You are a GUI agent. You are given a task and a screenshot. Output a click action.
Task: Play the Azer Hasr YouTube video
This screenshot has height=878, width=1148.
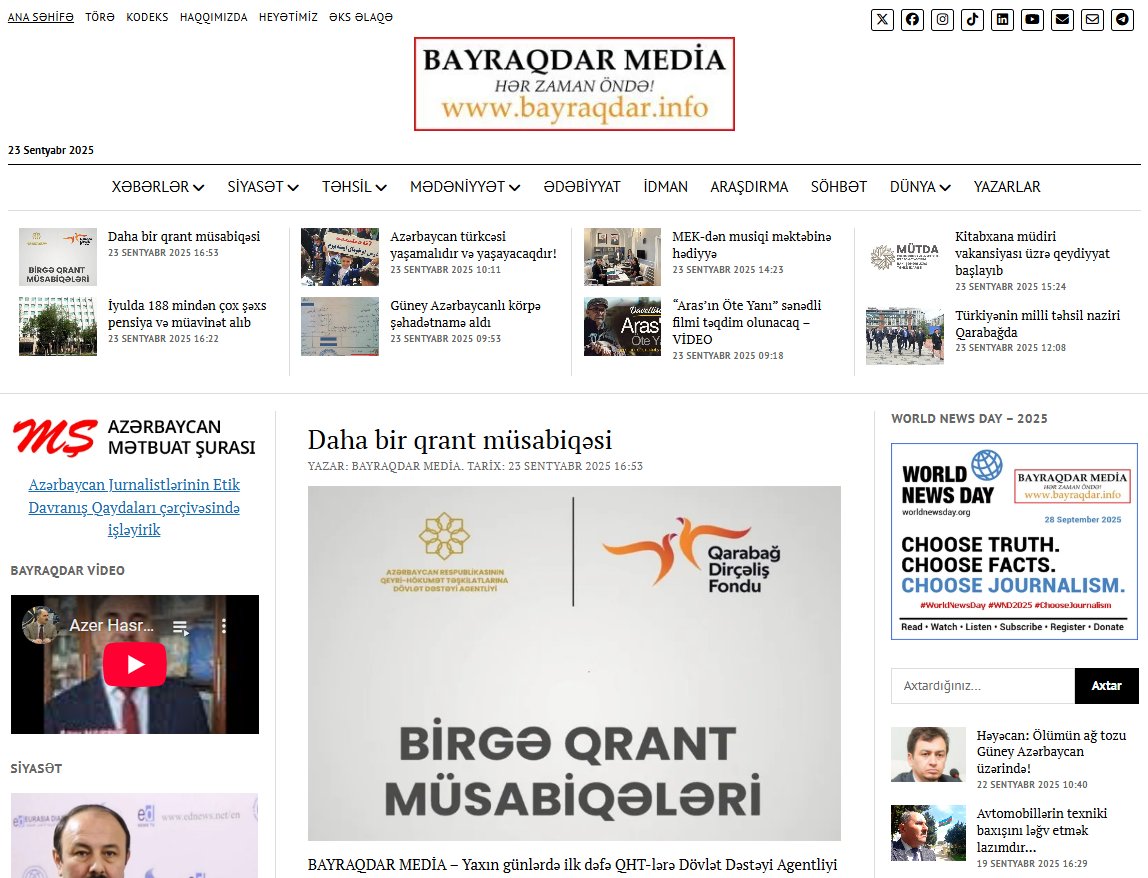point(135,663)
